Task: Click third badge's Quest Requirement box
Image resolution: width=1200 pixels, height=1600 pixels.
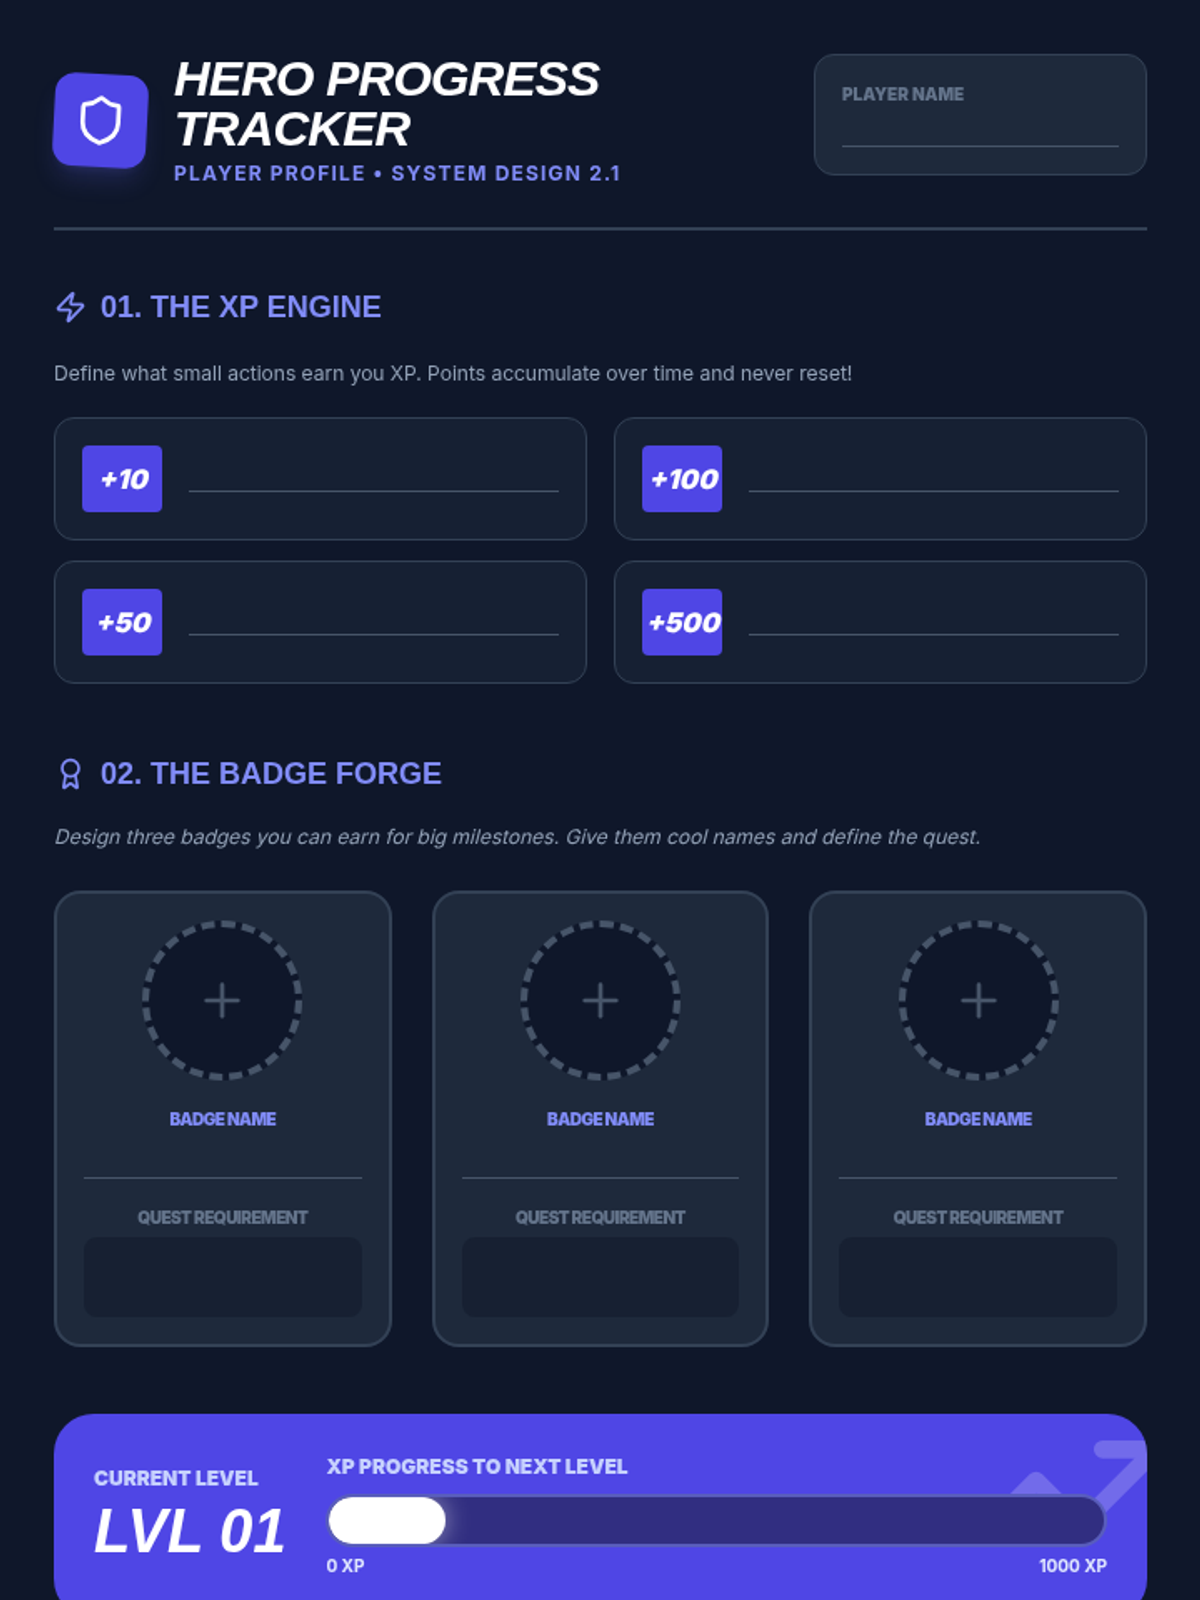Action: click(x=978, y=1277)
